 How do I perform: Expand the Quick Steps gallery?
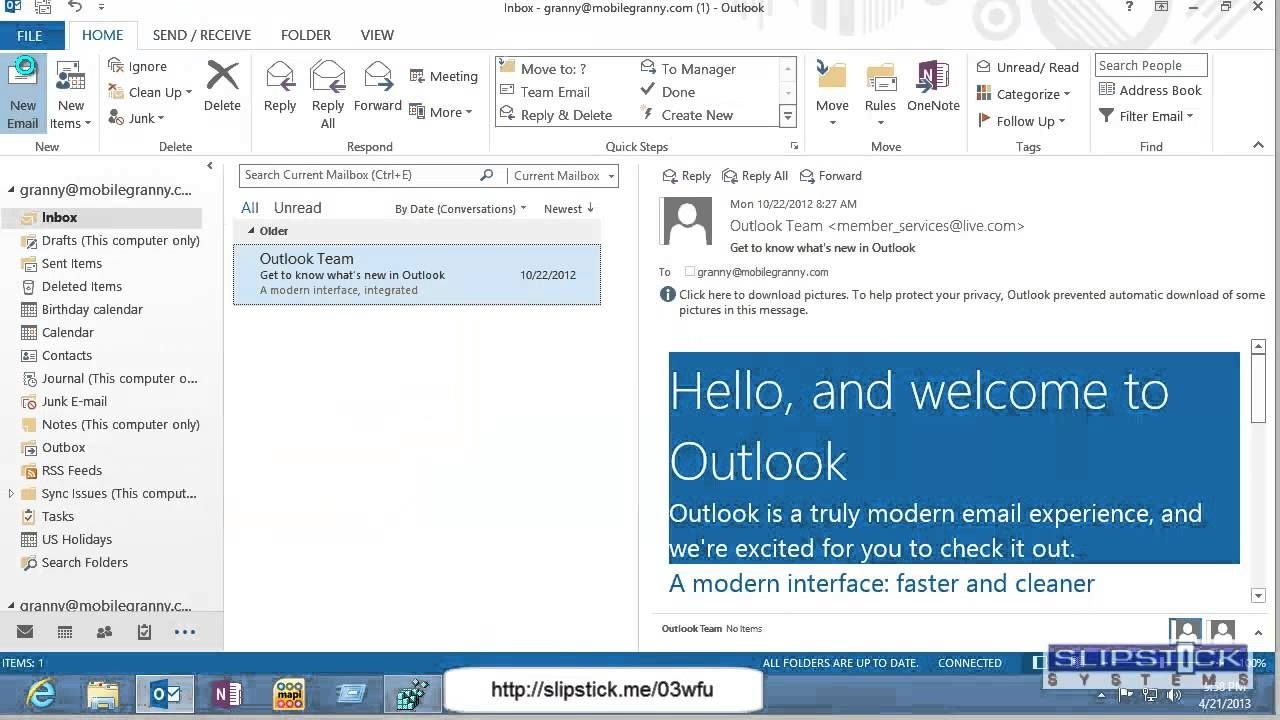tap(787, 116)
